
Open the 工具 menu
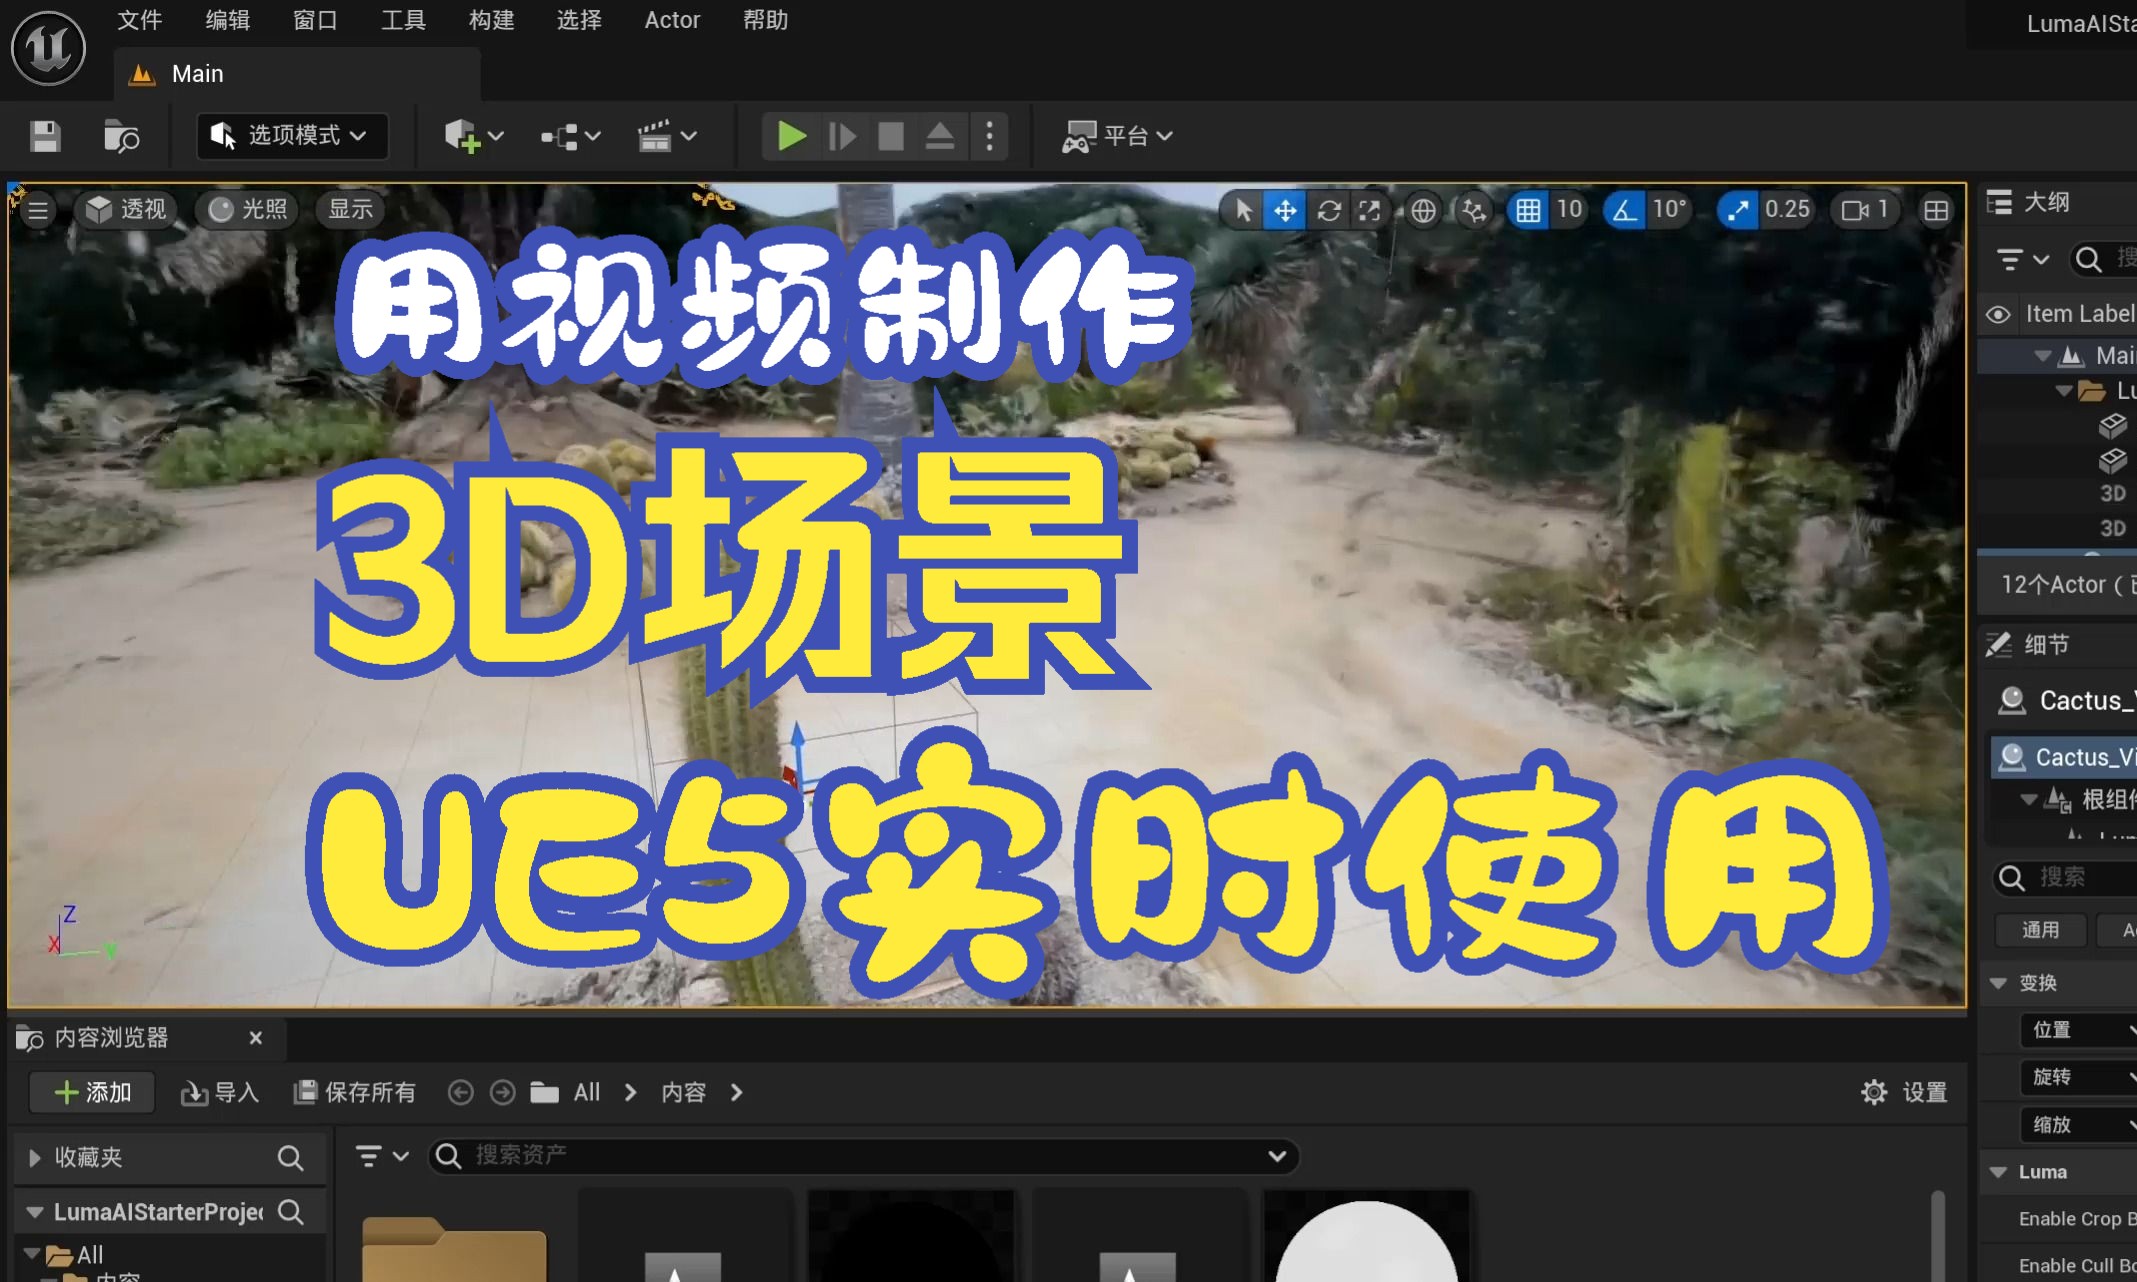(x=403, y=20)
